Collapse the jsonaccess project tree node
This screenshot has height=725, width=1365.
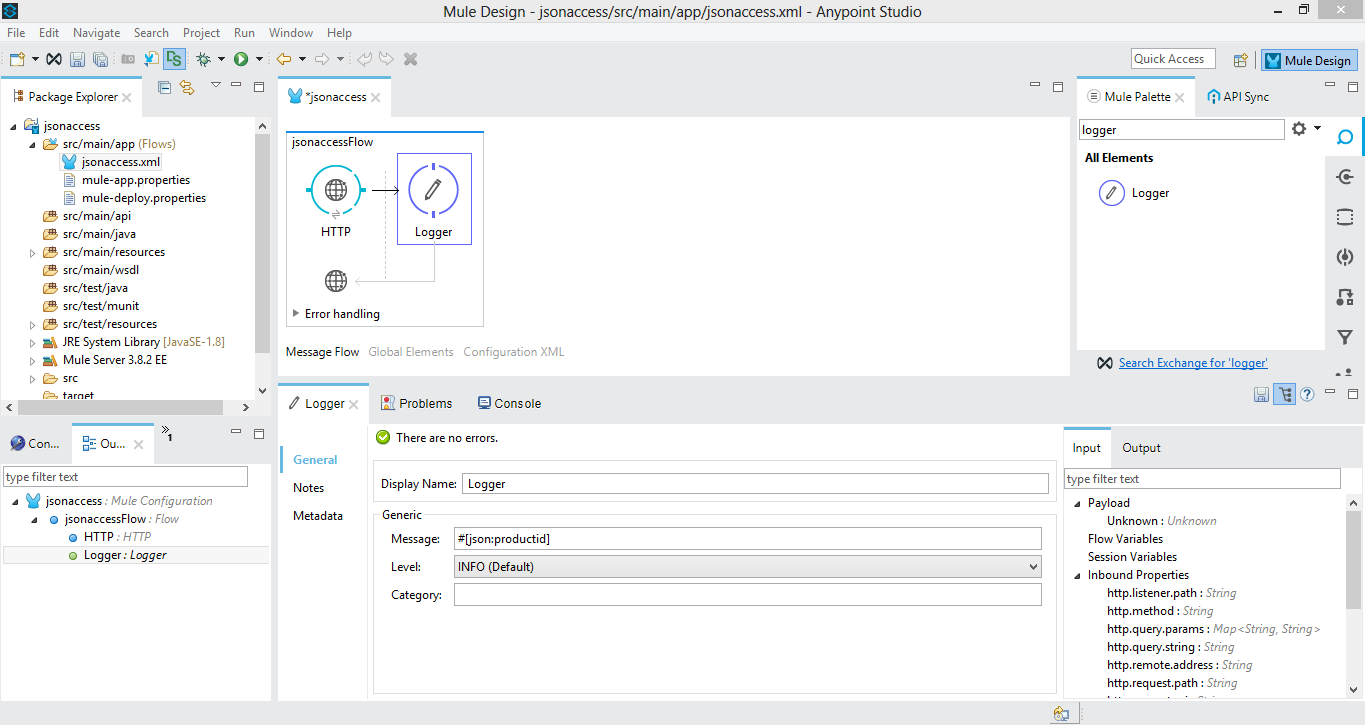tap(14, 127)
